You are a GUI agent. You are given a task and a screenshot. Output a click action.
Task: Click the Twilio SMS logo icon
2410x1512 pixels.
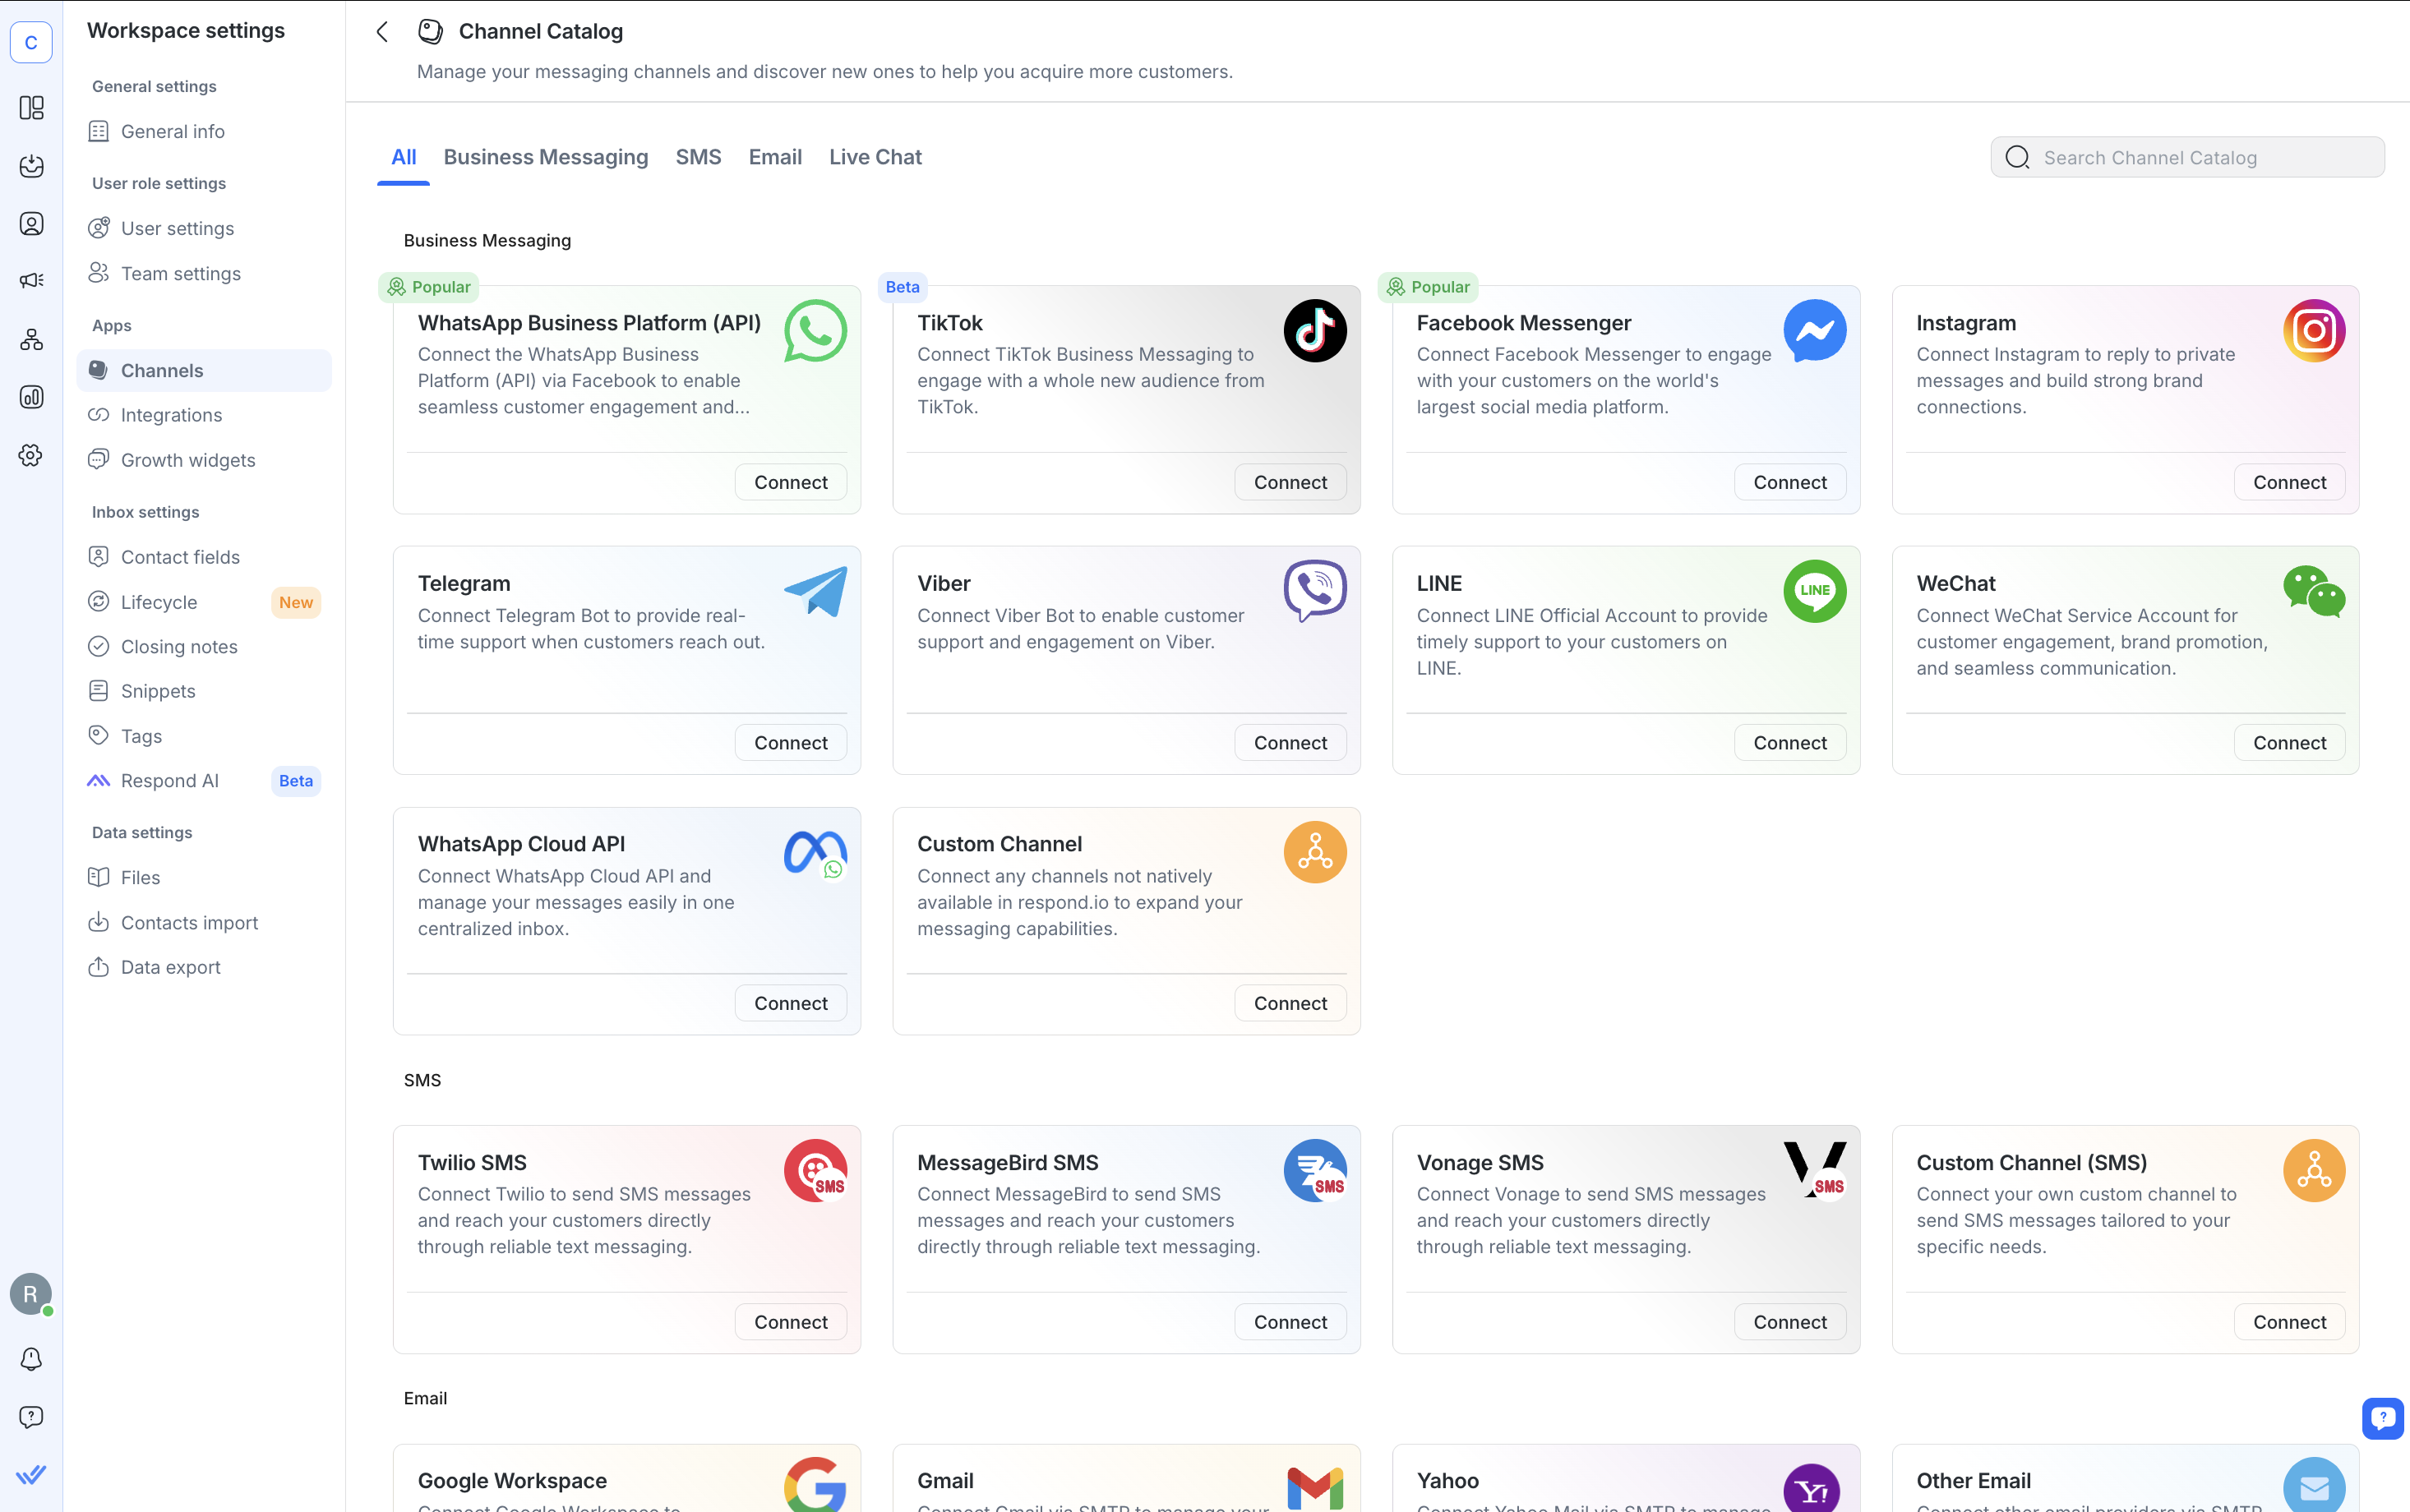[x=815, y=1171]
